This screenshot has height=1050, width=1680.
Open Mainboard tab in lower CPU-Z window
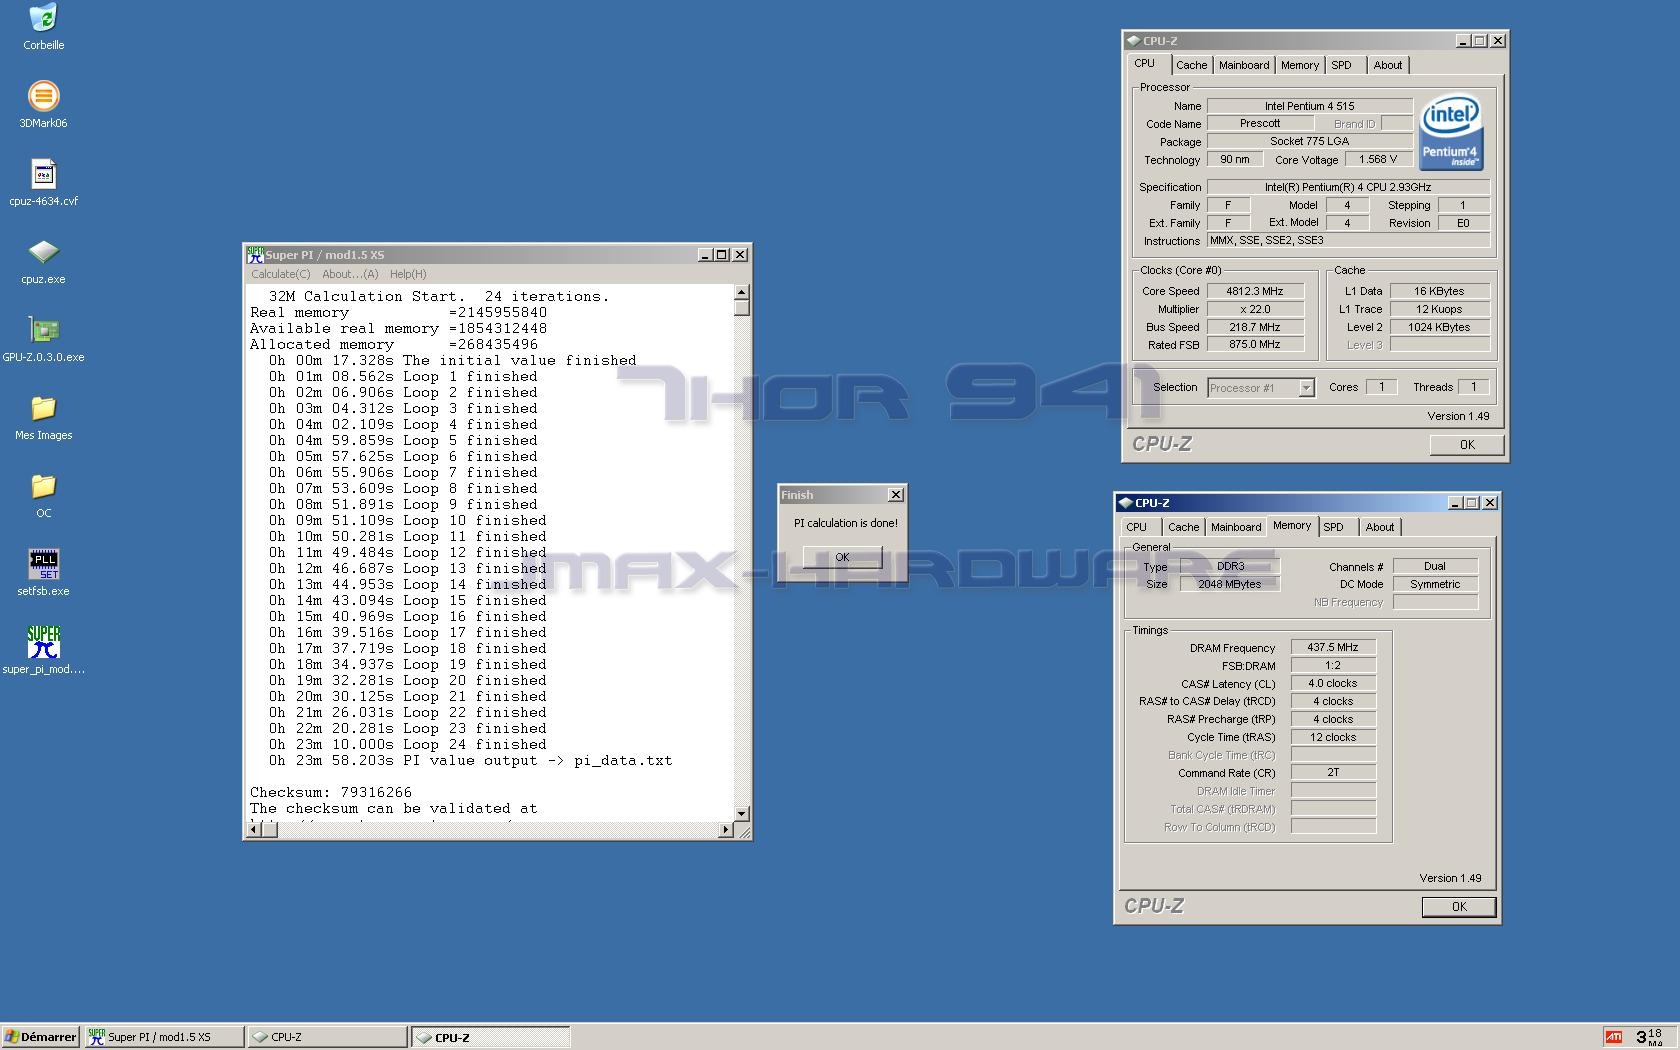(1236, 527)
